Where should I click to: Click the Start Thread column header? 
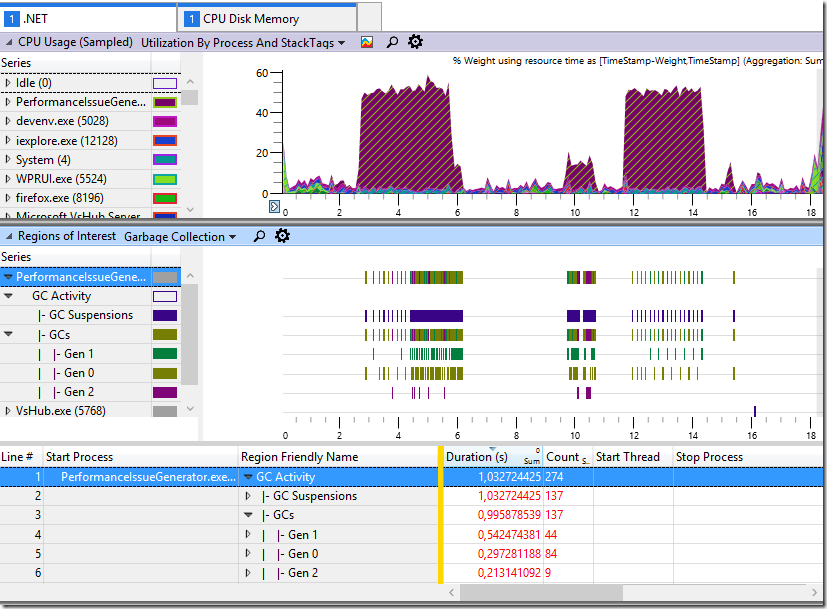pyautogui.click(x=633, y=457)
